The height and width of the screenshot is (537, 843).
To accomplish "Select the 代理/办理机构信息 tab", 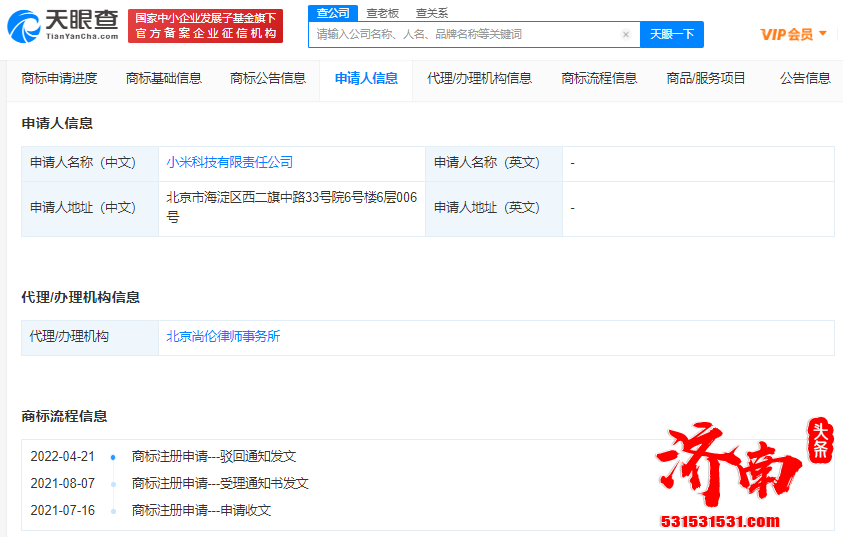I will pos(479,78).
